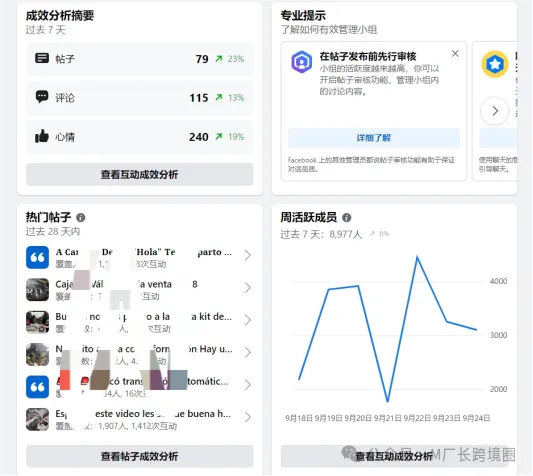Viewport: 533px width, 476px height.
Task: Click the '过去 28 天内' subtitle
Action: point(53,232)
